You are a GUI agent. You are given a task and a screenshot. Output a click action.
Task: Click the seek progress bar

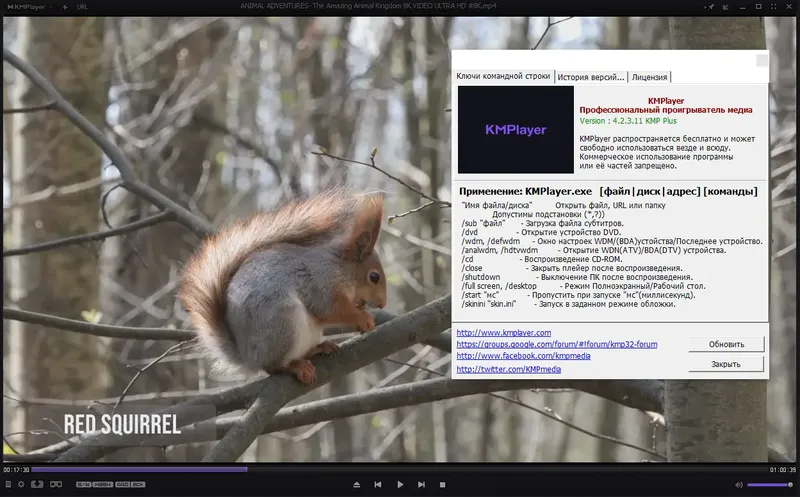(398, 469)
